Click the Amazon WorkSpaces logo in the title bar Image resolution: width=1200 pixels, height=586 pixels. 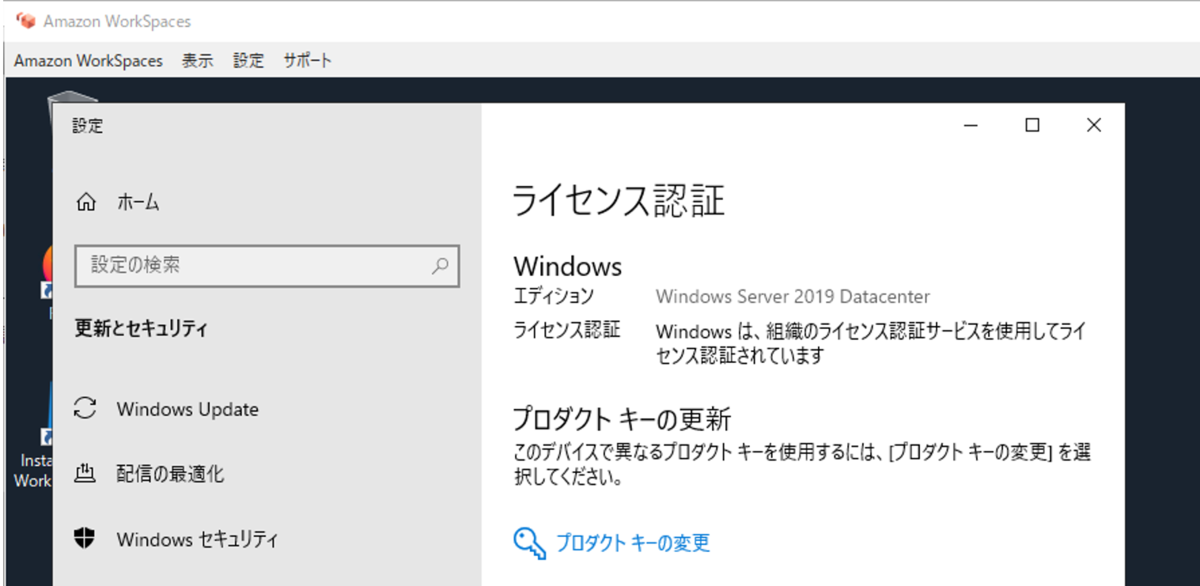click(x=26, y=21)
